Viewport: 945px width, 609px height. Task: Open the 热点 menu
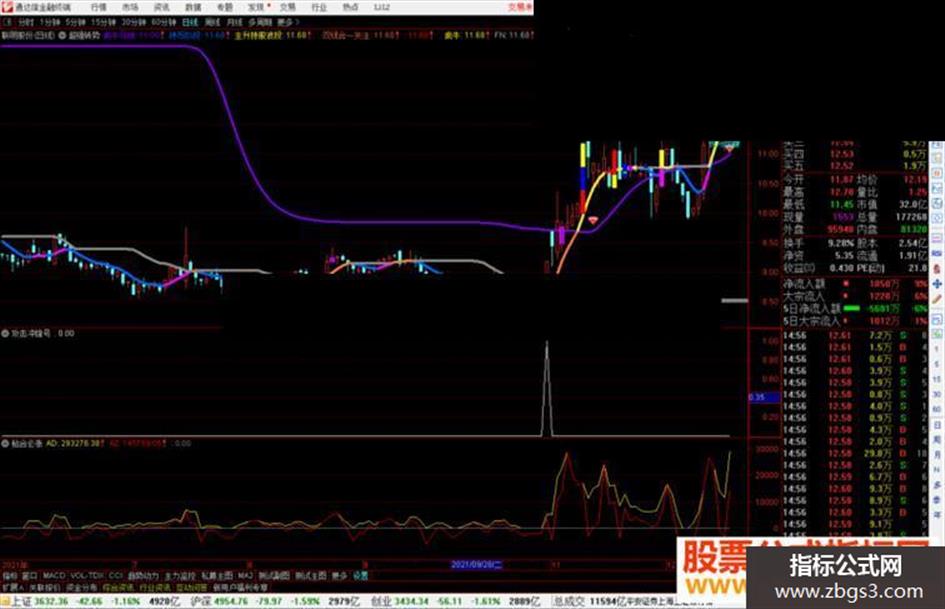click(x=350, y=7)
